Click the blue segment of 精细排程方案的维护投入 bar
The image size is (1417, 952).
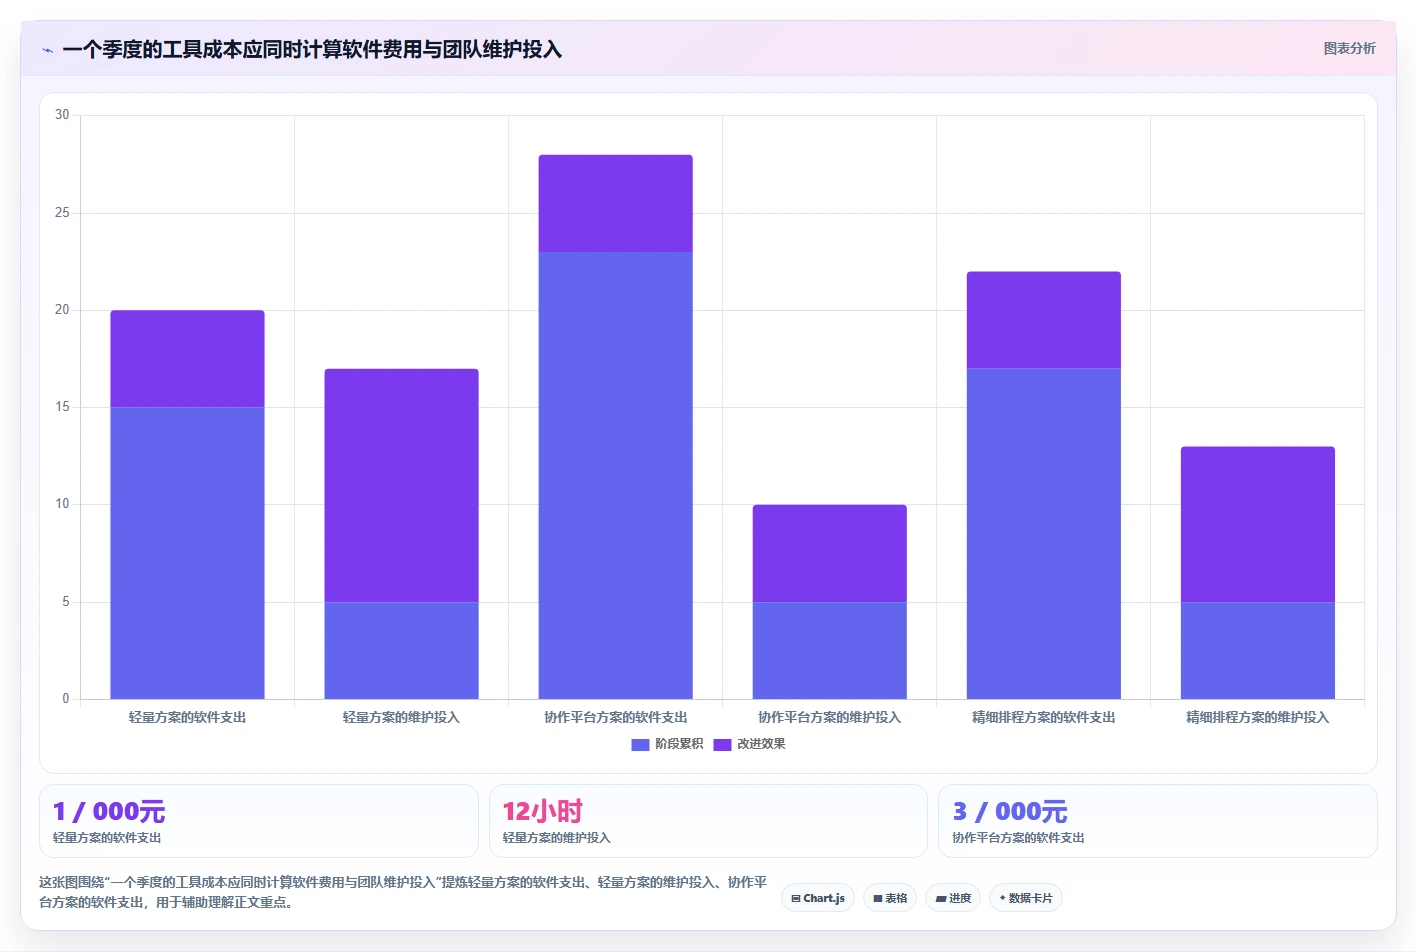click(1257, 650)
